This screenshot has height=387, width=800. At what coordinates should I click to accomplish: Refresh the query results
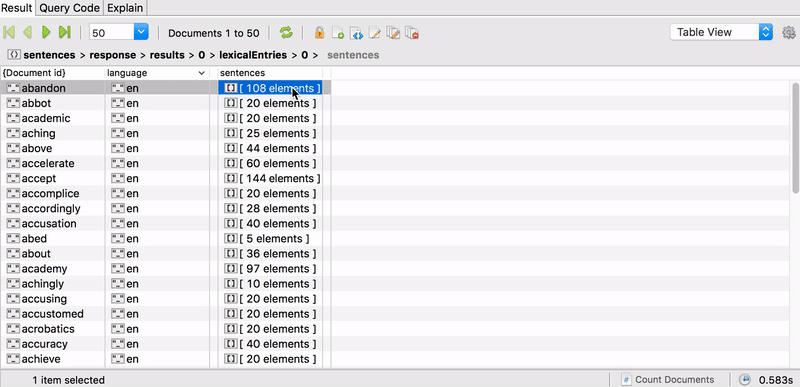click(286, 33)
